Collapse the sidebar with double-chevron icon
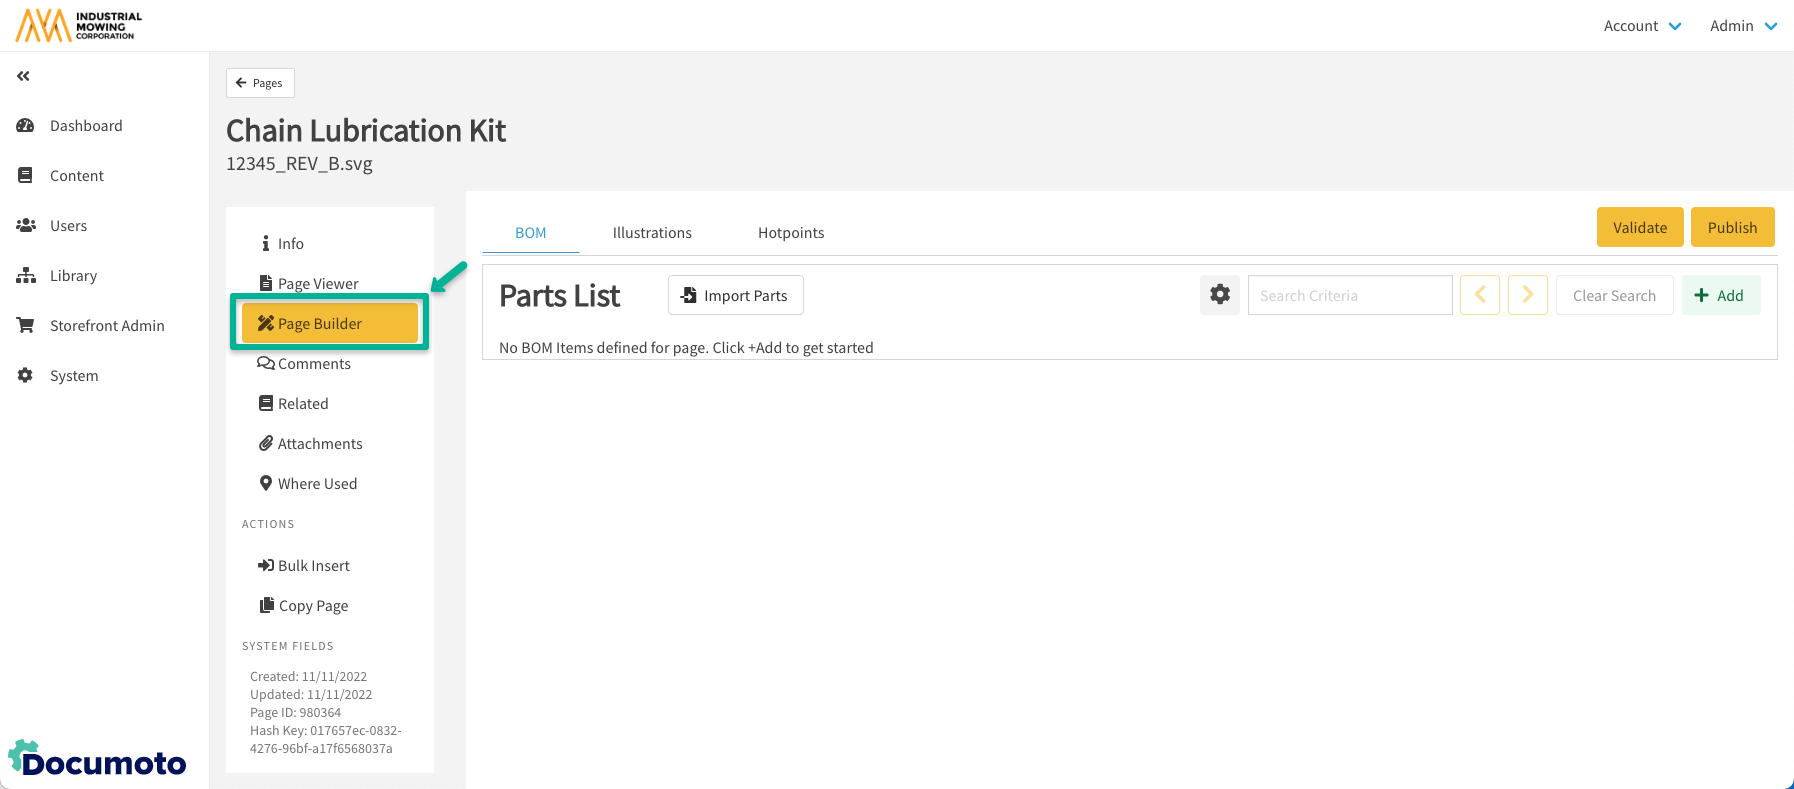Screen dimensions: 1794x789 tap(23, 76)
